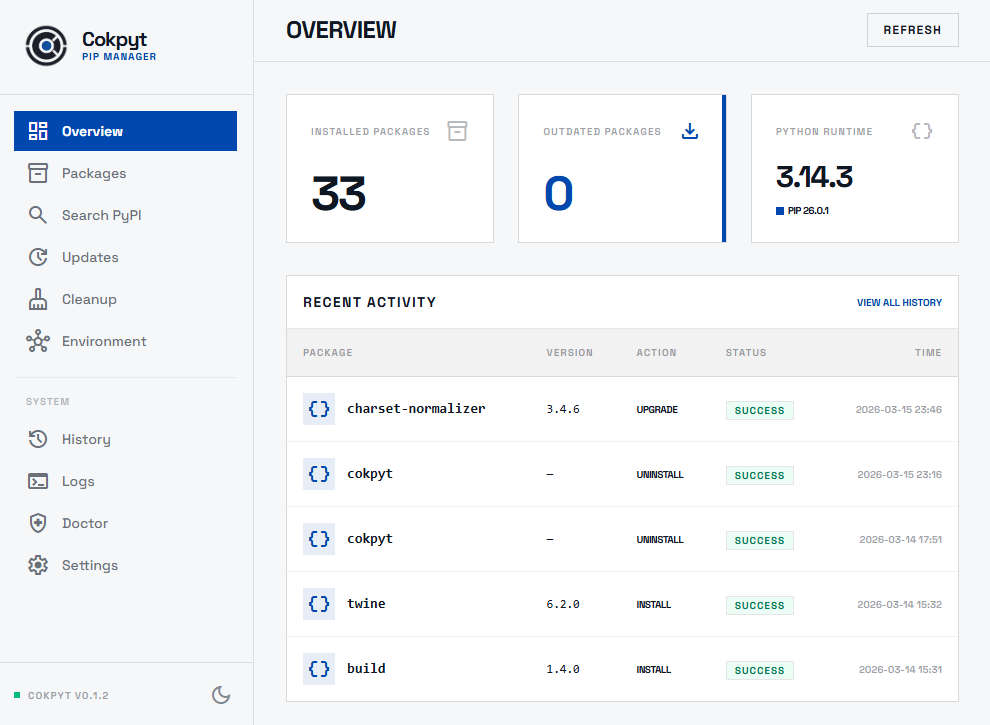Screen dimensions: 990x725
Task: Click the download icon on Outdated Packages card
Action: point(690,130)
